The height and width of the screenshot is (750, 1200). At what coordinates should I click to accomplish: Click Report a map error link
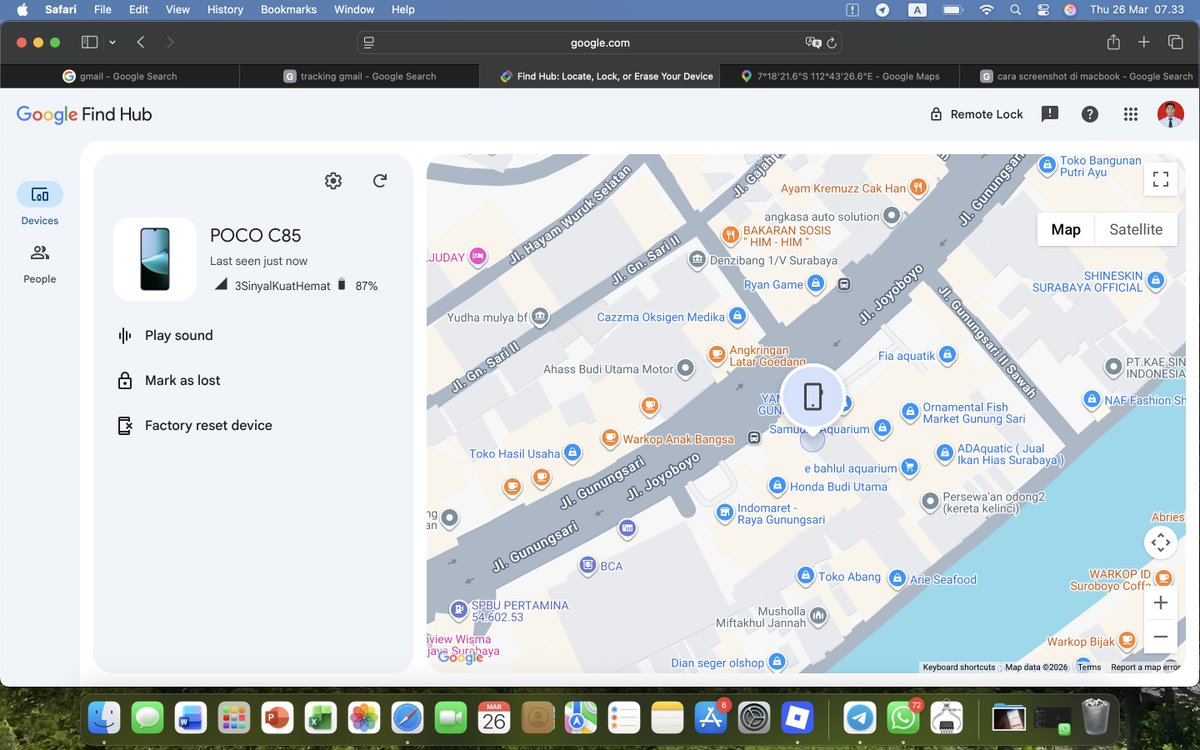1145,667
